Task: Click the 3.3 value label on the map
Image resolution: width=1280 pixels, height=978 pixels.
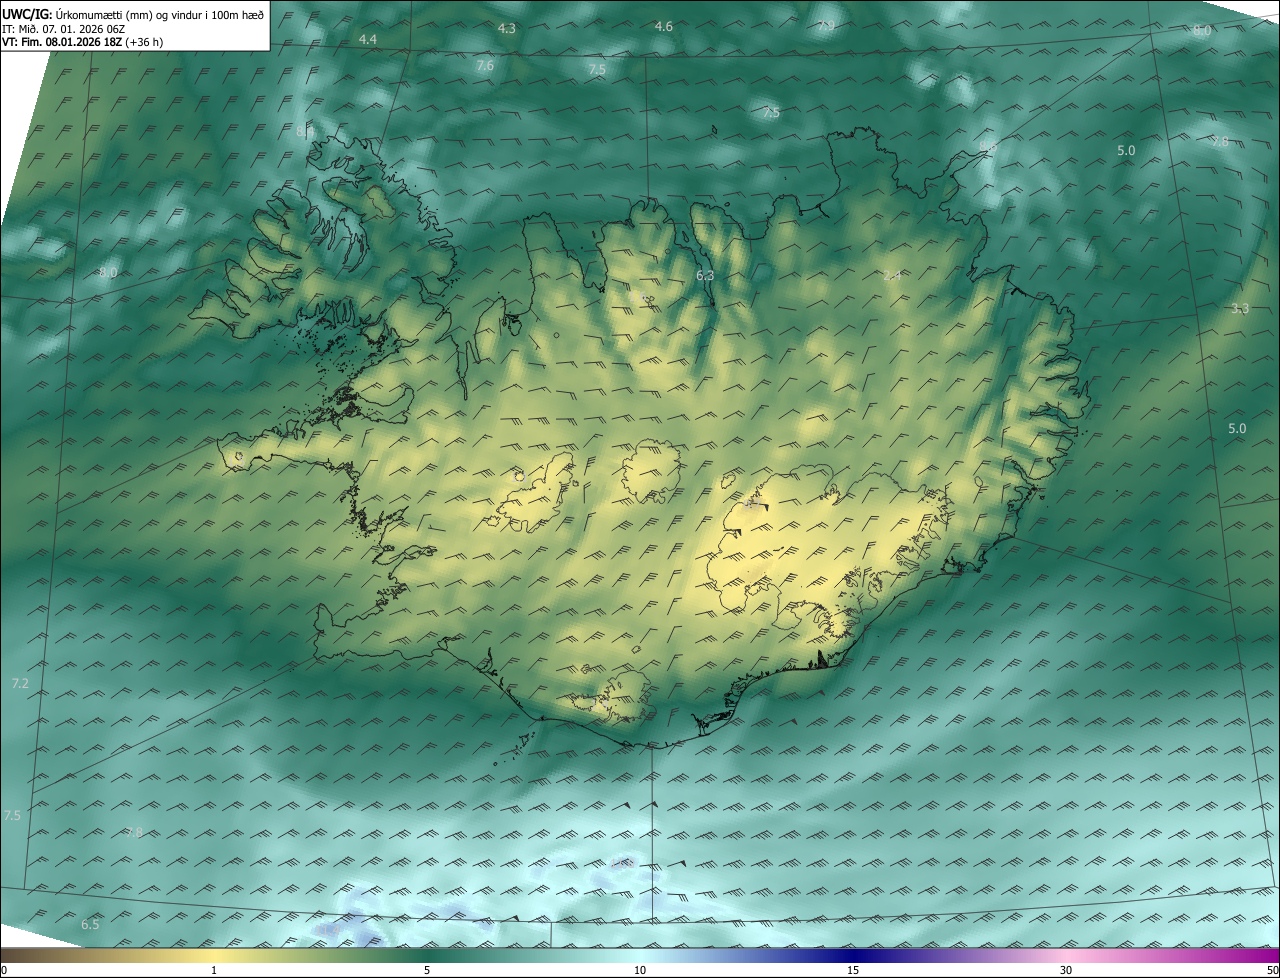Action: [x=1240, y=308]
